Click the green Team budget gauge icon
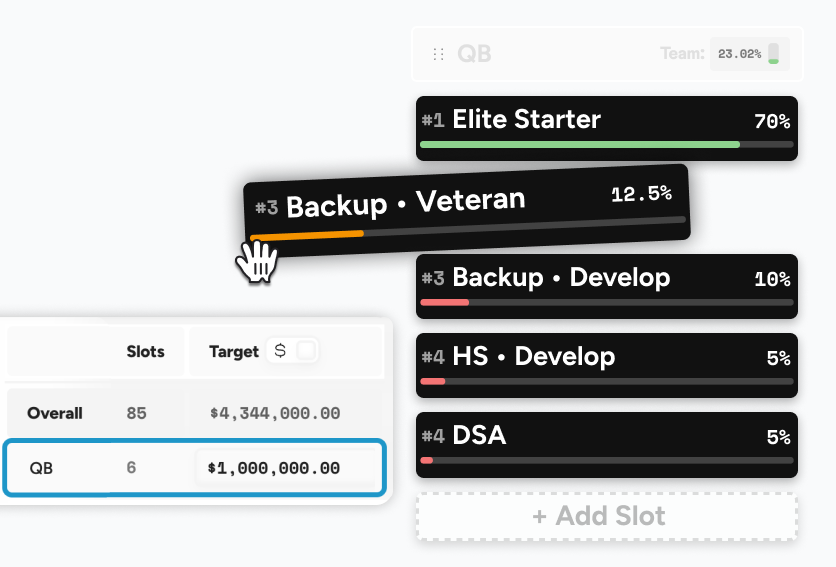 773,54
